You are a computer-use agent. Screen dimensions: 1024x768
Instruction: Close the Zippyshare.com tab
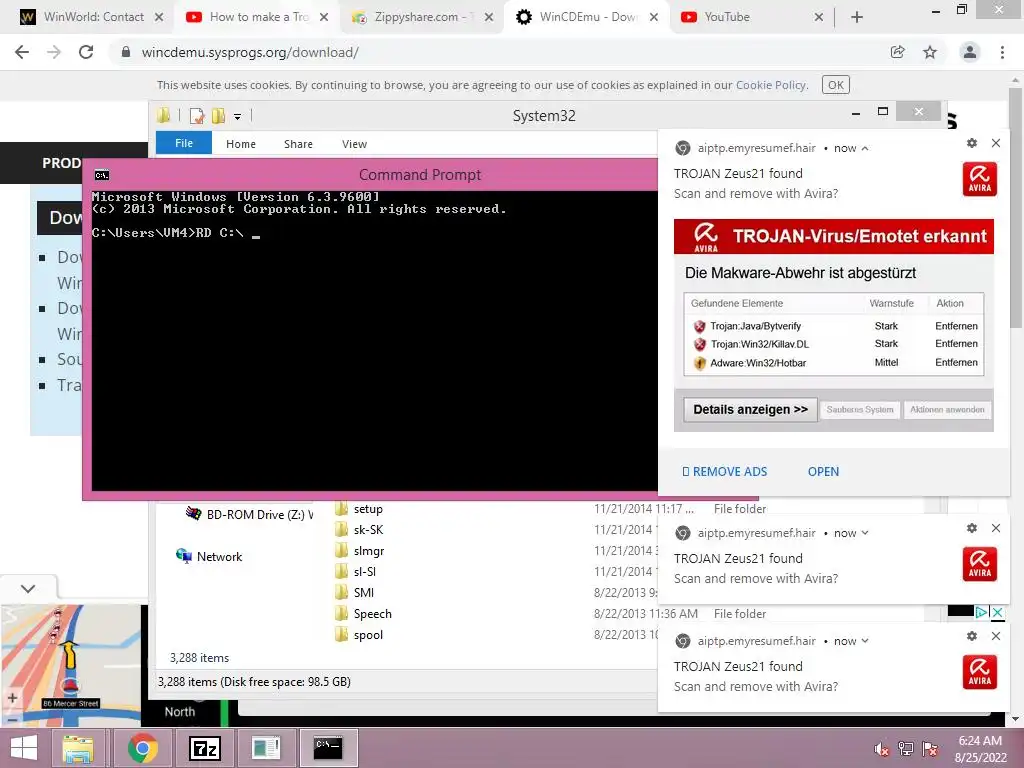point(488,17)
